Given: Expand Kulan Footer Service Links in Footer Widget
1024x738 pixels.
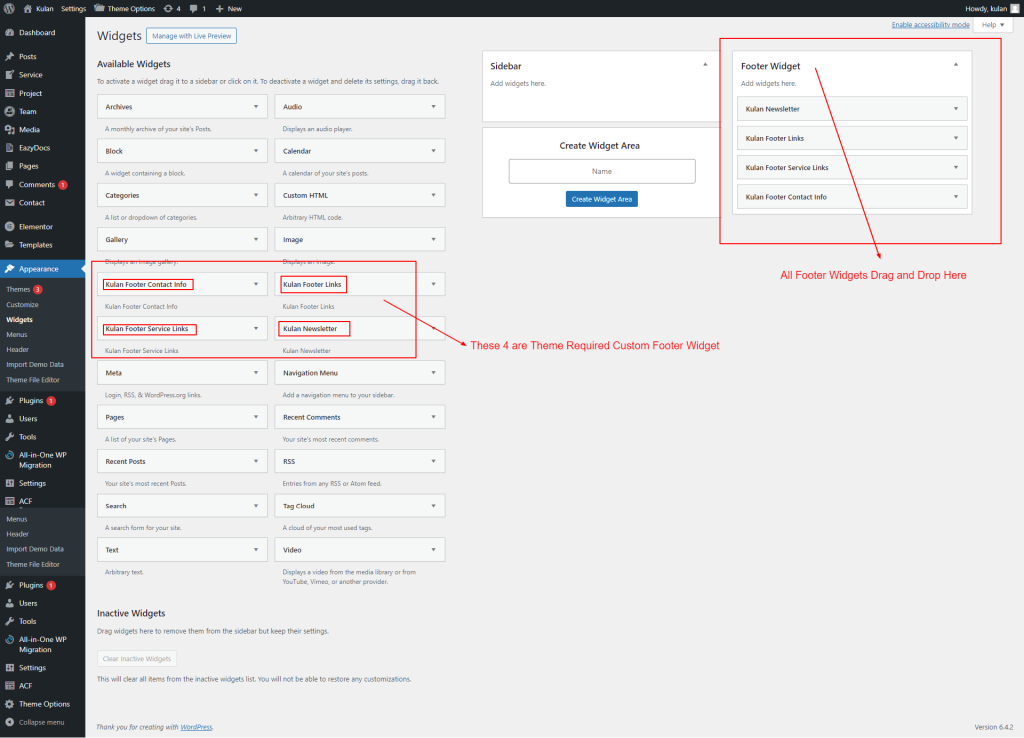Looking at the screenshot, I should pyautogui.click(x=956, y=167).
